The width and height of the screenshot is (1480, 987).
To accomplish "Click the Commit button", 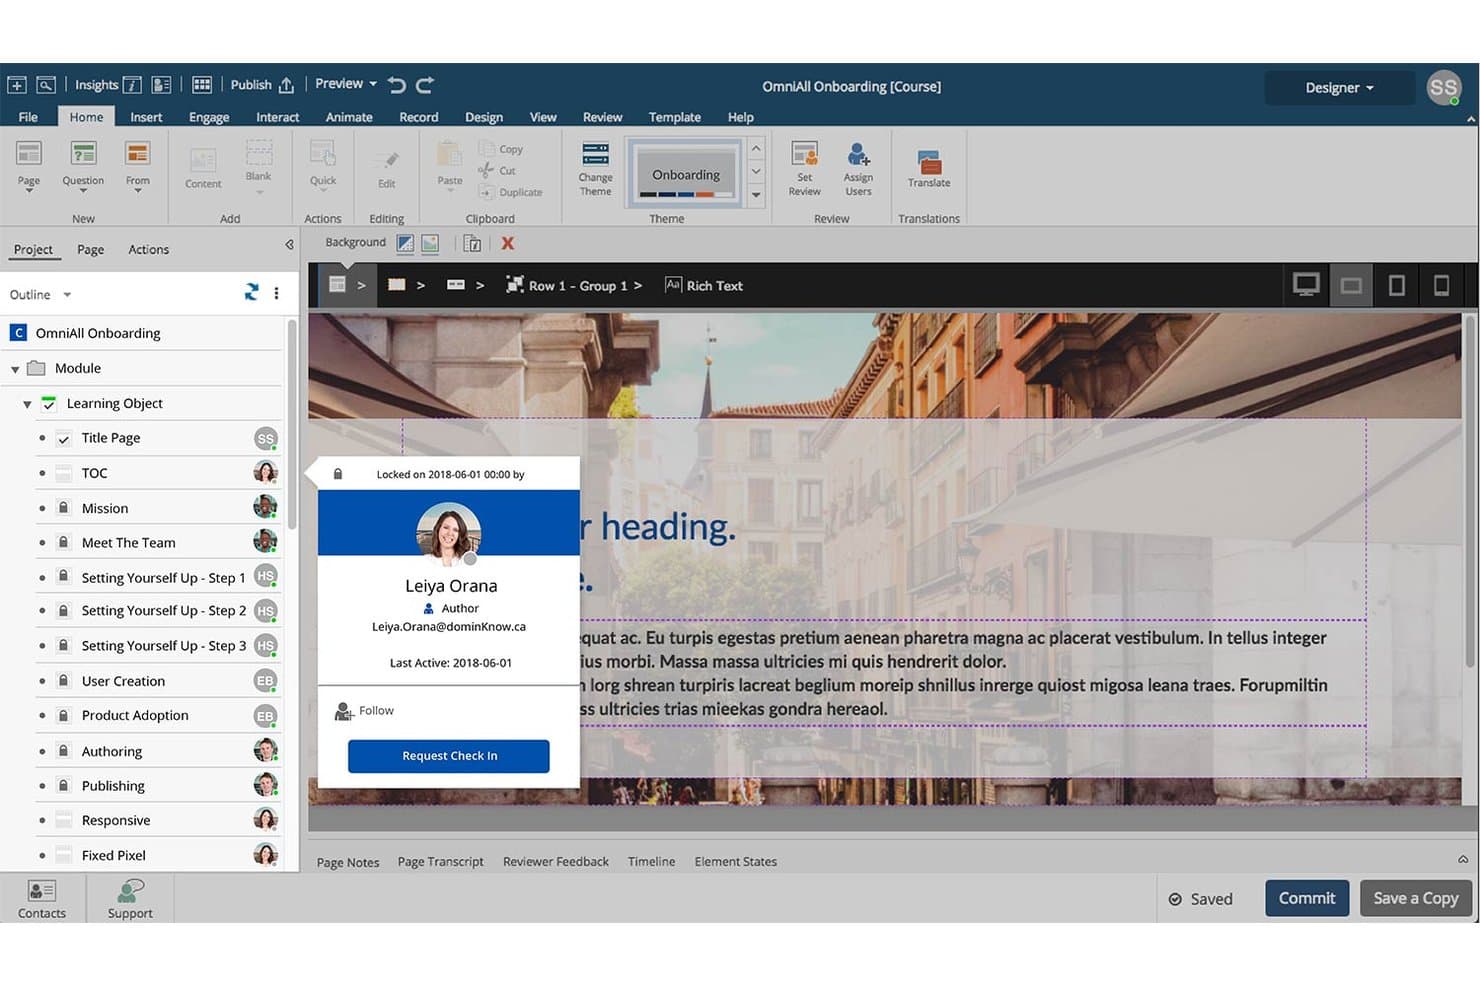I will pos(1307,898).
